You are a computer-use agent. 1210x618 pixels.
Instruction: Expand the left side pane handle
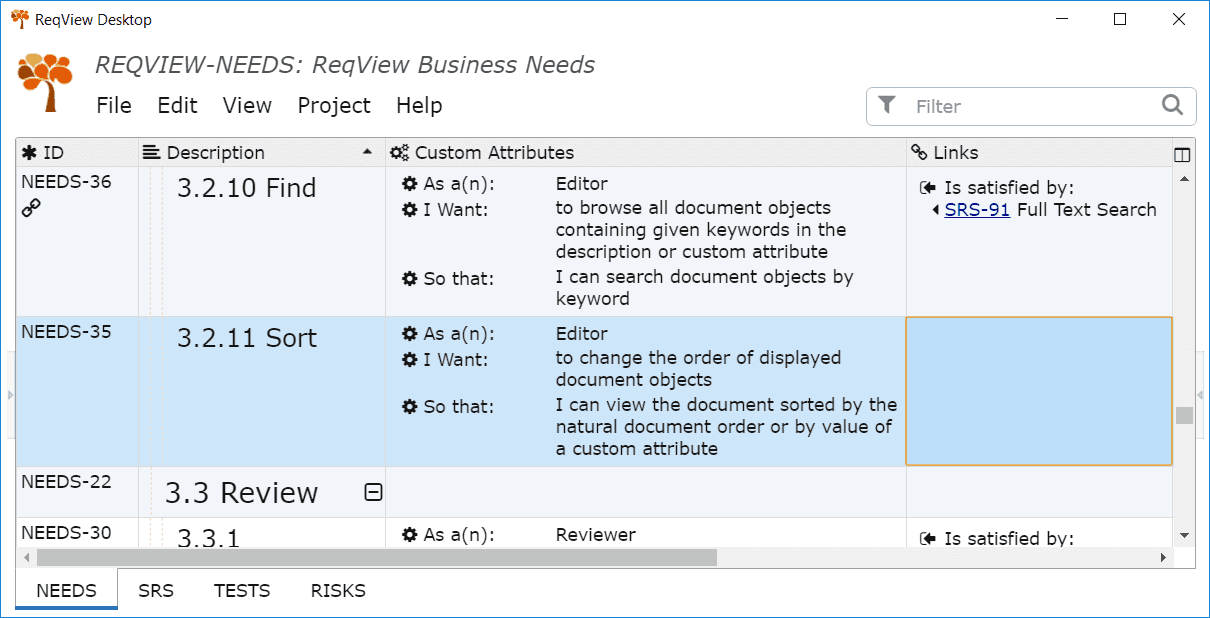(10, 395)
